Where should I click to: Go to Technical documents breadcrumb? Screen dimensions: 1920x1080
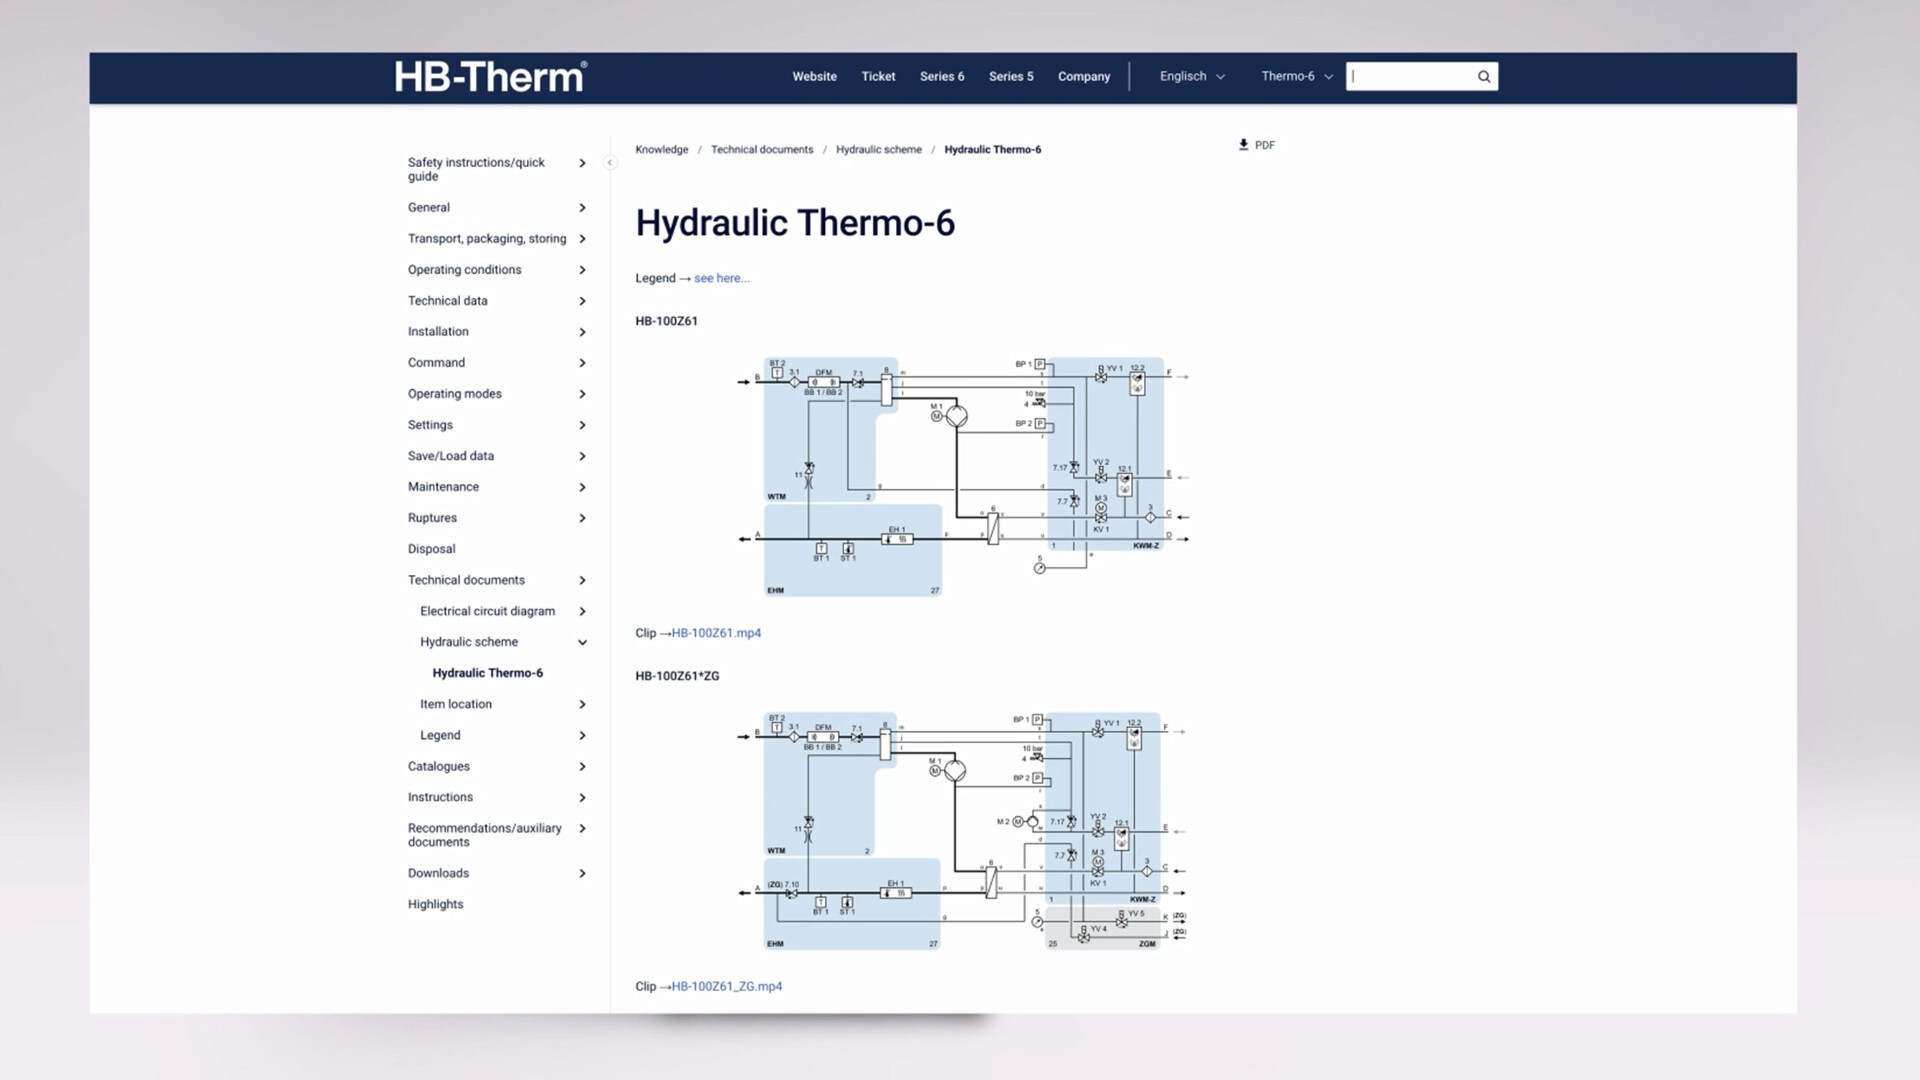762,150
